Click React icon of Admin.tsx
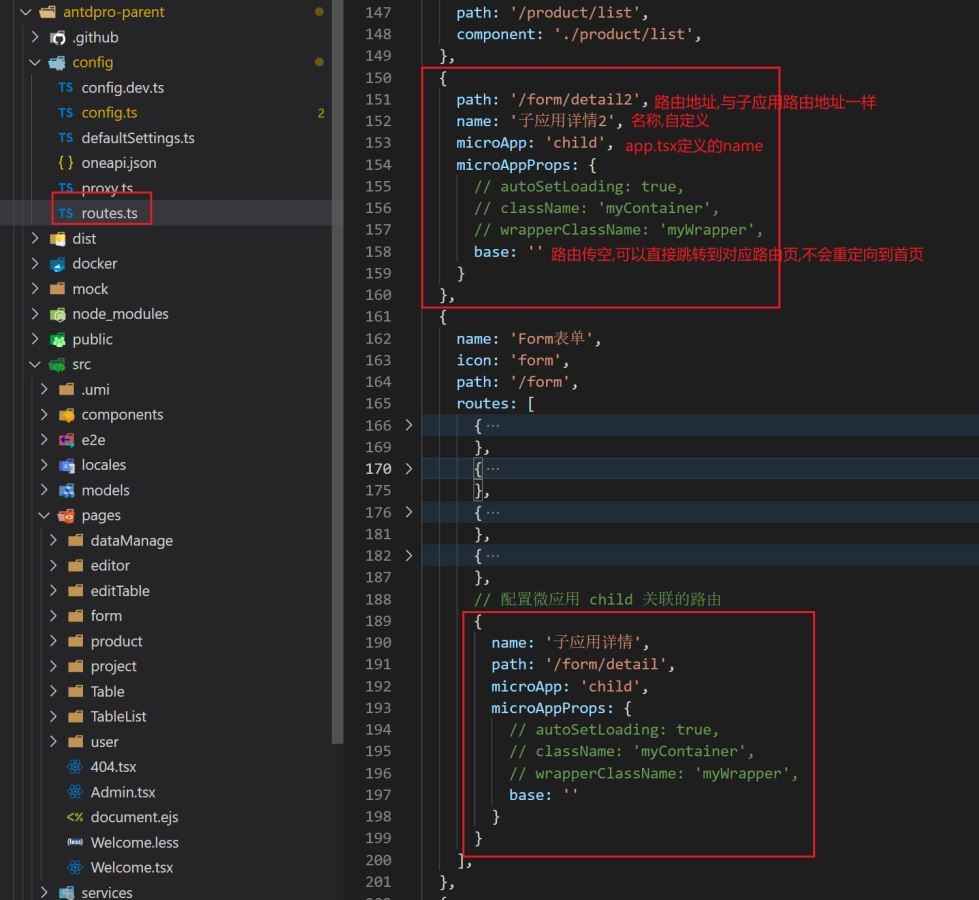Screen dimensions: 979x900 point(75,792)
